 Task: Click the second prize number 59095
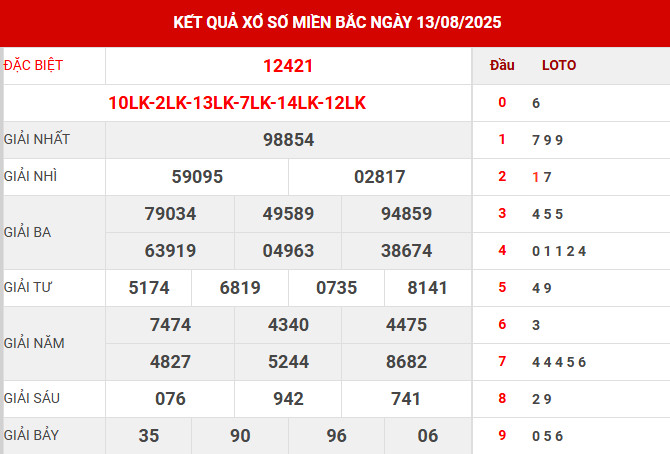(197, 177)
